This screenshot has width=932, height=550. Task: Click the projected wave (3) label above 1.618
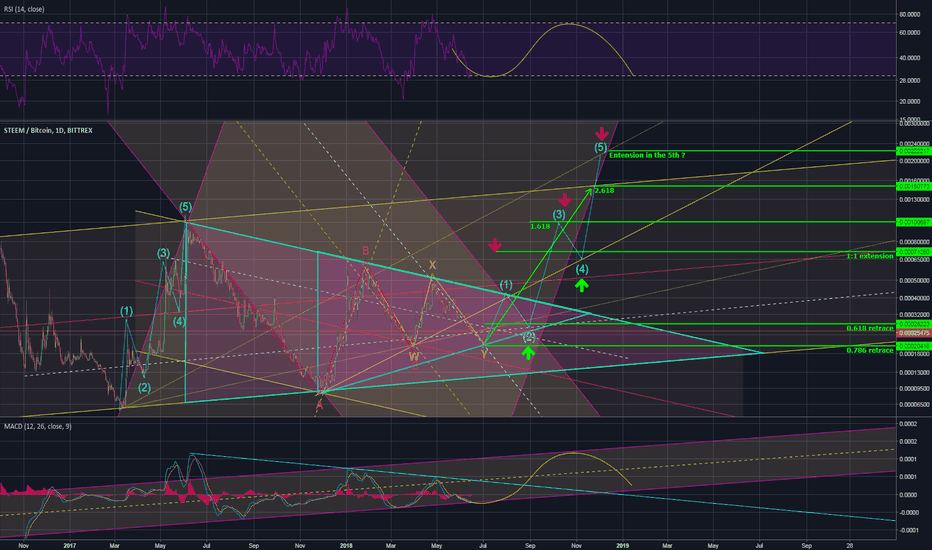pos(559,215)
